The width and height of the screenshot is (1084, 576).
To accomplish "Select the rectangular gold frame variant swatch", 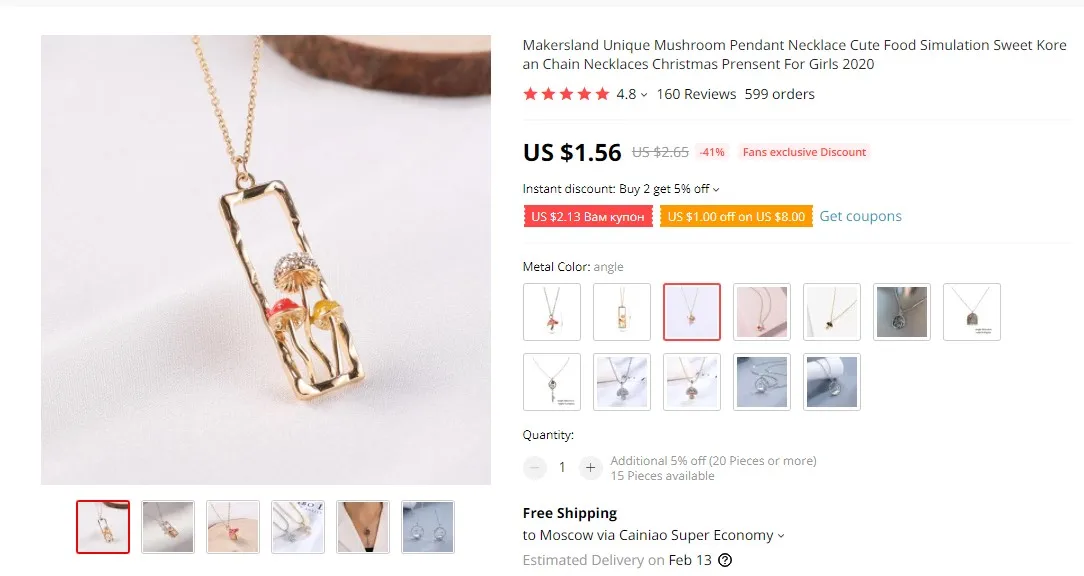I will 622,312.
